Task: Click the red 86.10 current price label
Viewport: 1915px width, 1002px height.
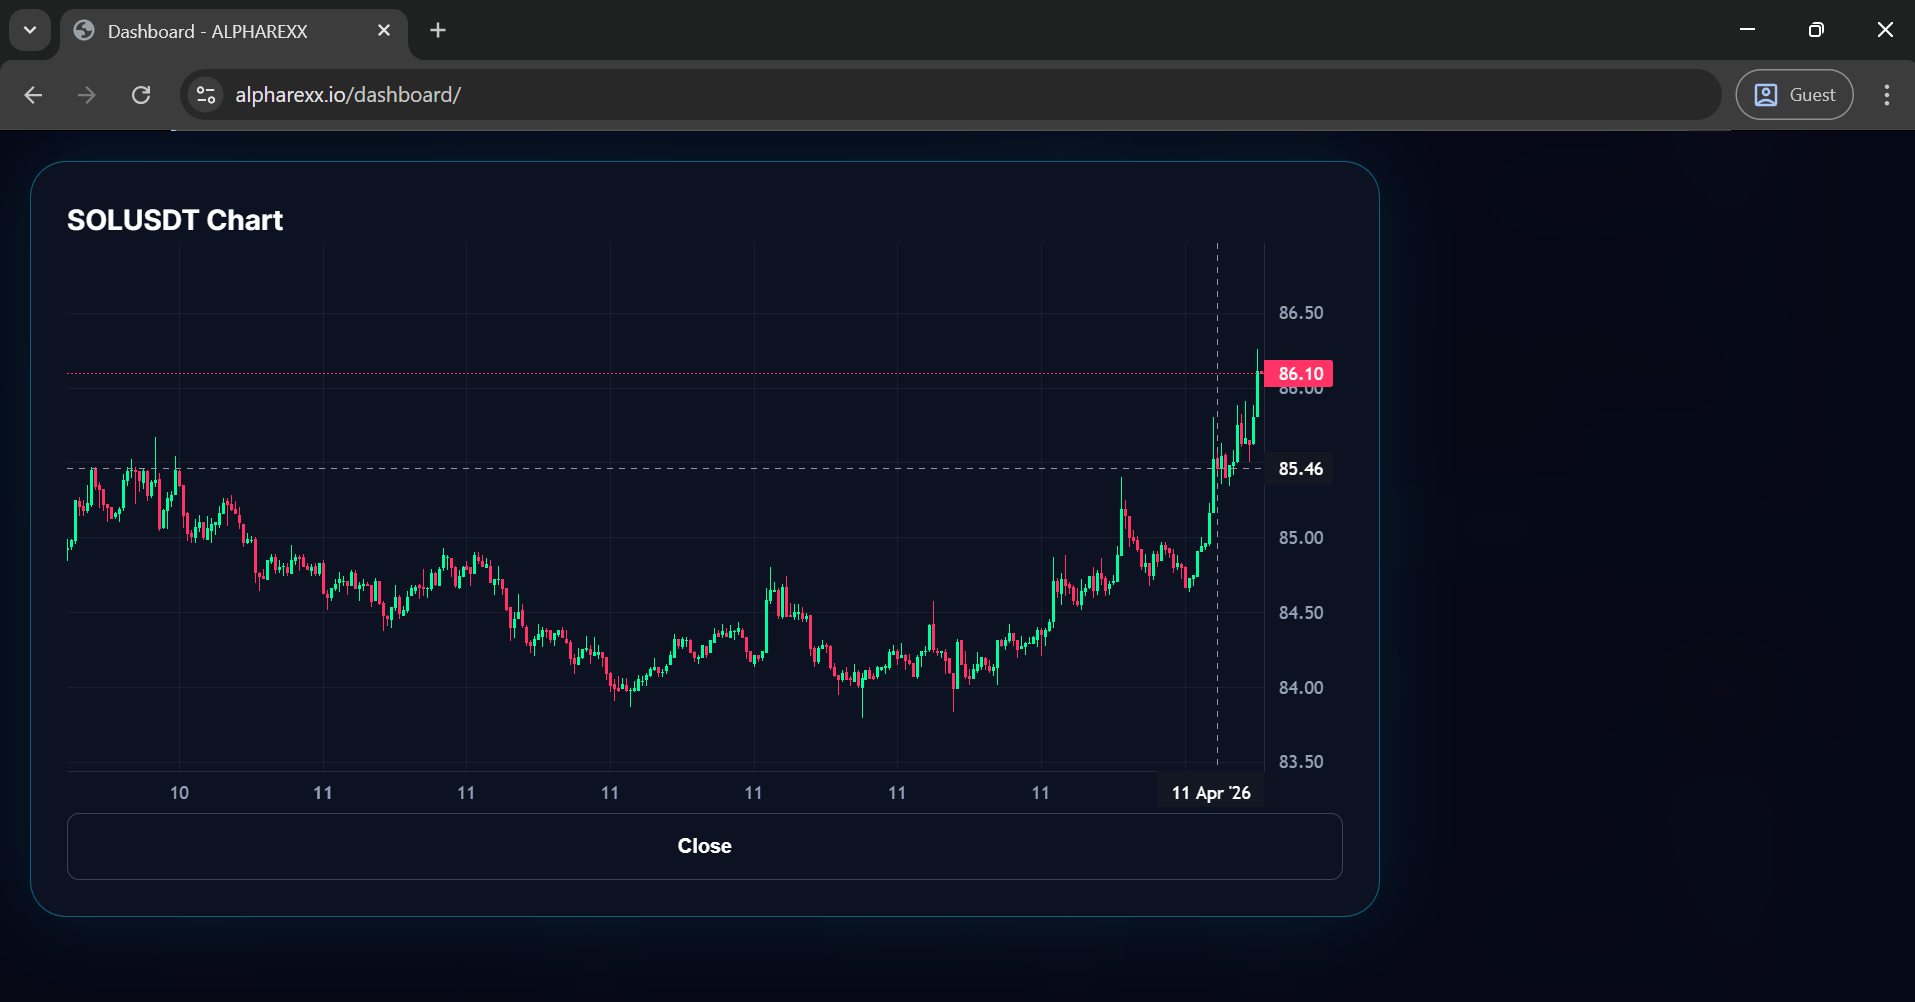Action: [1299, 374]
